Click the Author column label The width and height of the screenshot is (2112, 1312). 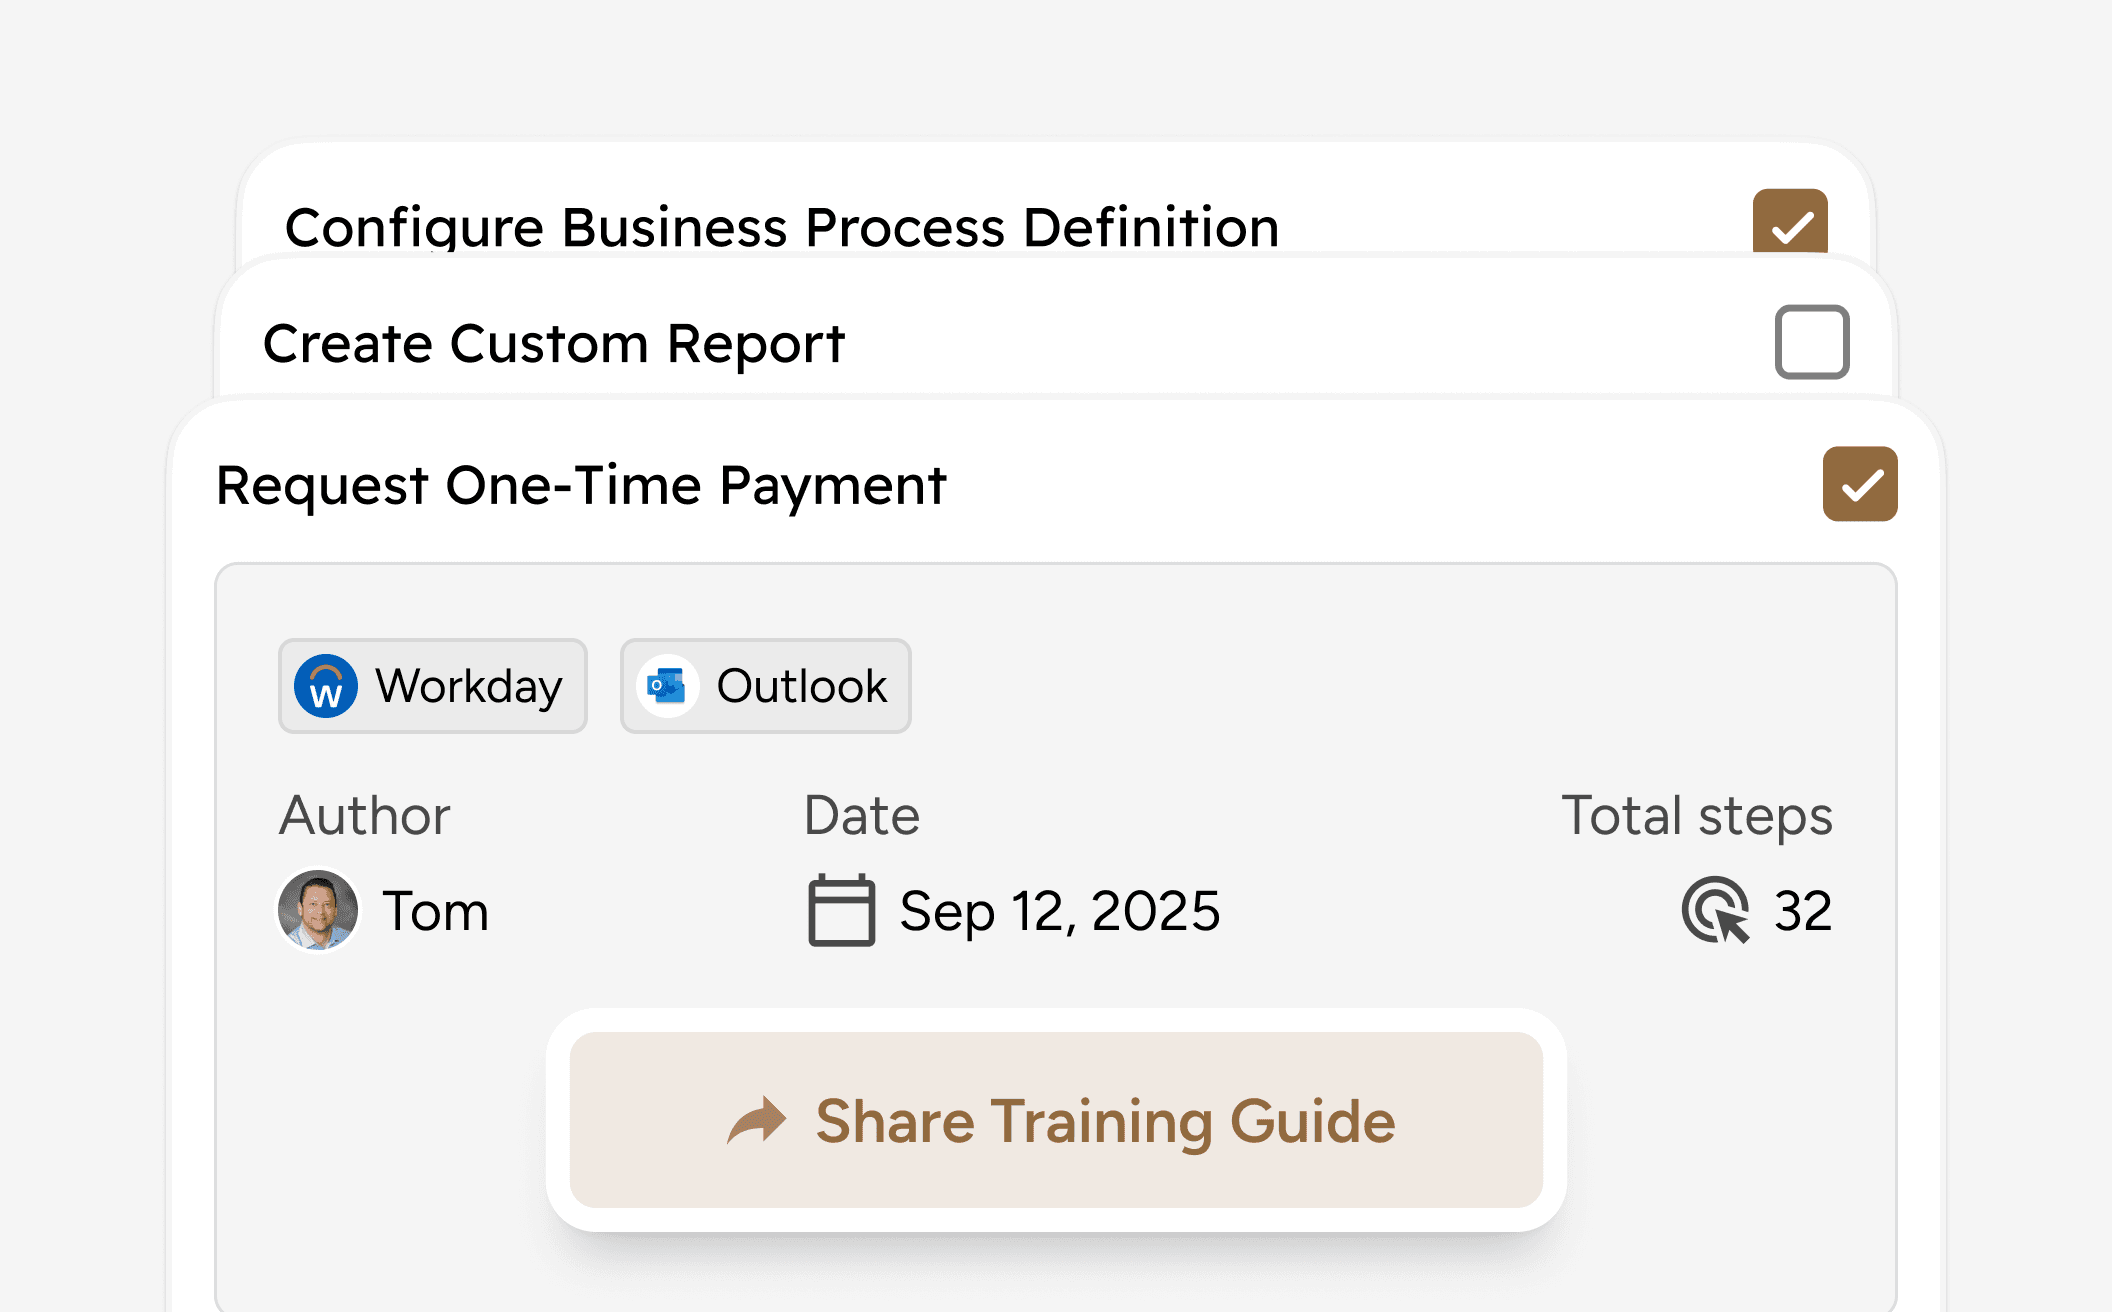(x=365, y=815)
